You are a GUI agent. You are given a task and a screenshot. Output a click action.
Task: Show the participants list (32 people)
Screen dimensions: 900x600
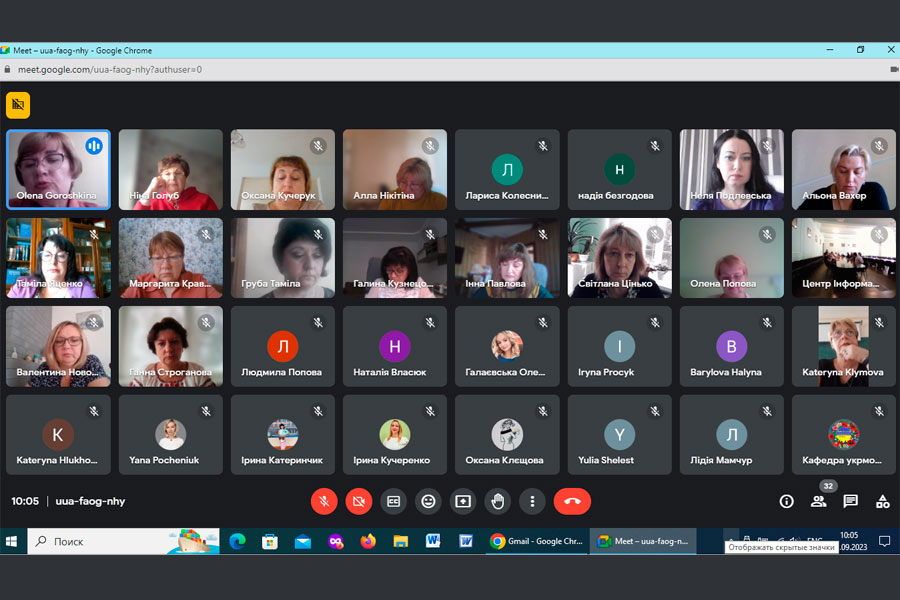click(818, 501)
